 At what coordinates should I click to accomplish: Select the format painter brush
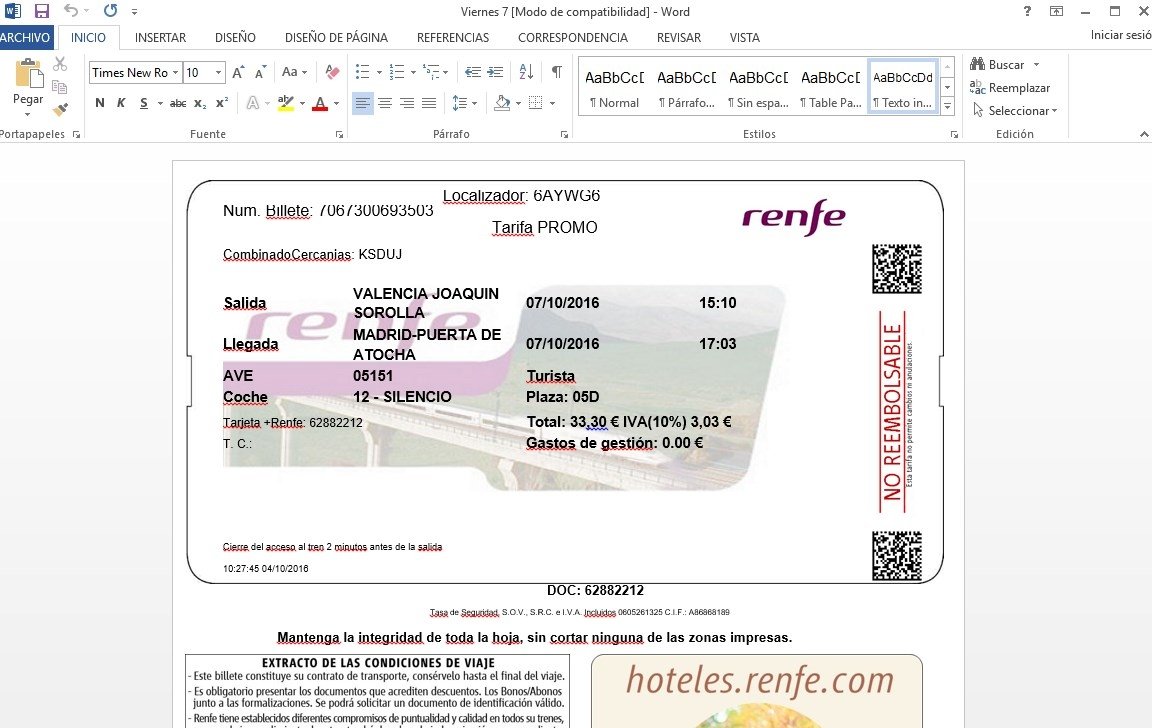[x=60, y=109]
